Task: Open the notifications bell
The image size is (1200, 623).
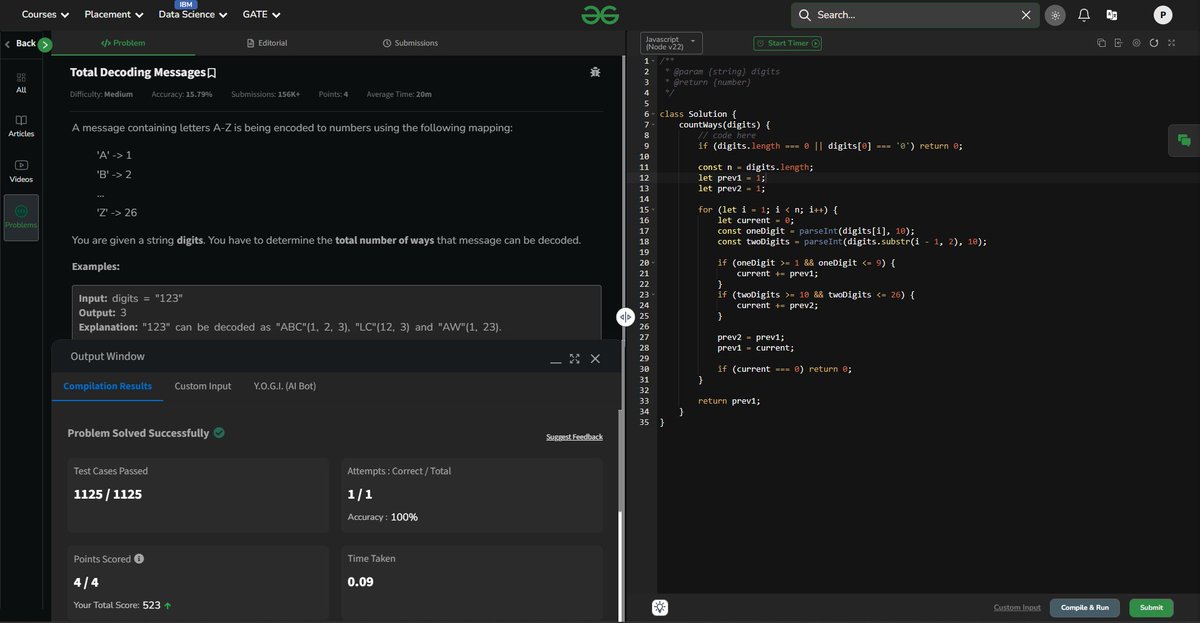Action: pyautogui.click(x=1083, y=15)
